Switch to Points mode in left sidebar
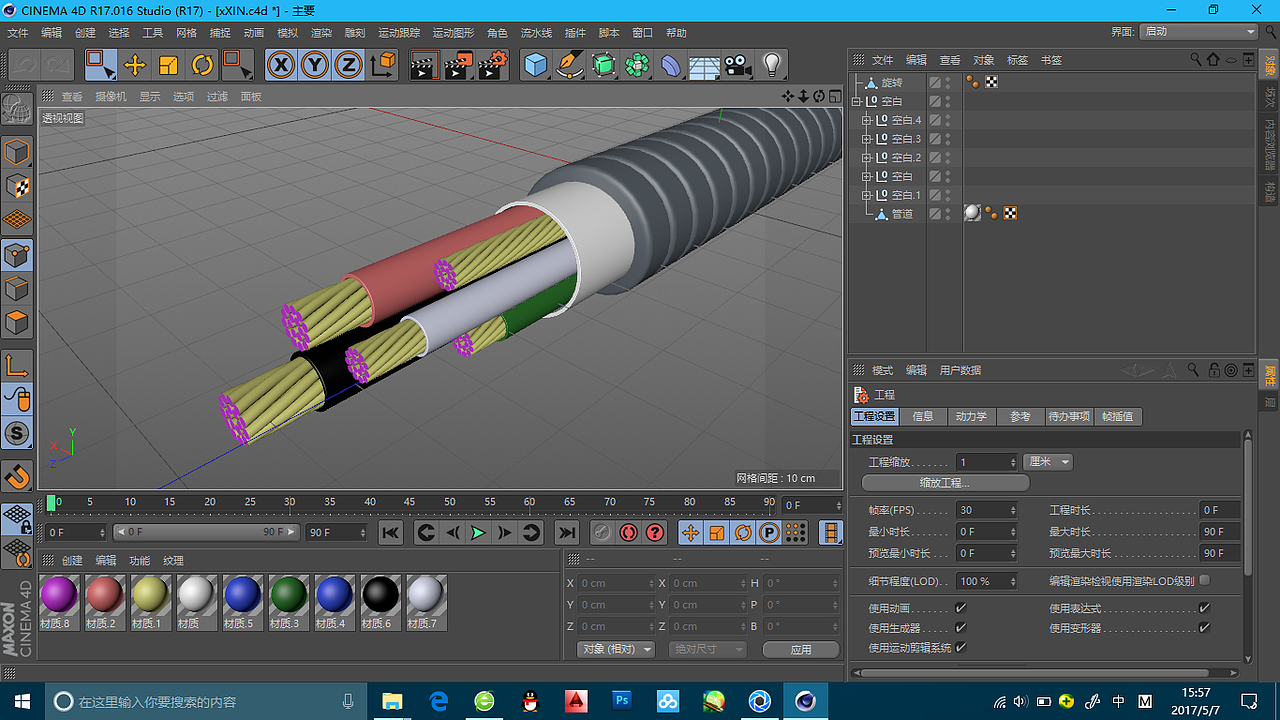The height and width of the screenshot is (720, 1280). coord(17,255)
